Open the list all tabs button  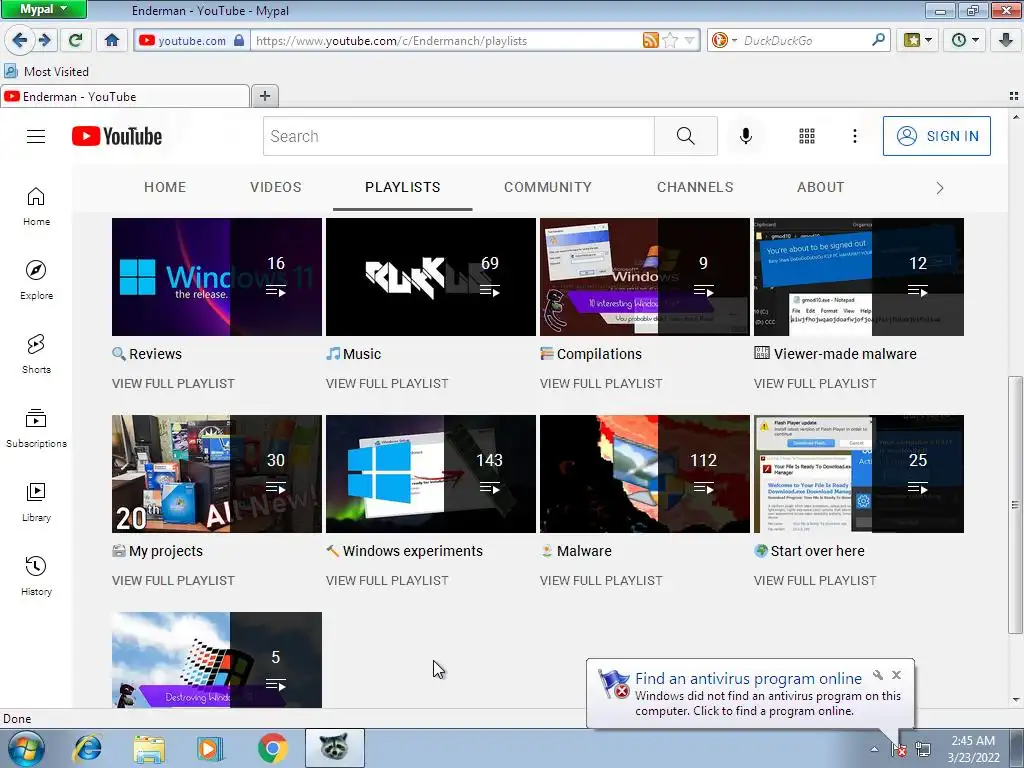pyautogui.click(x=1014, y=96)
